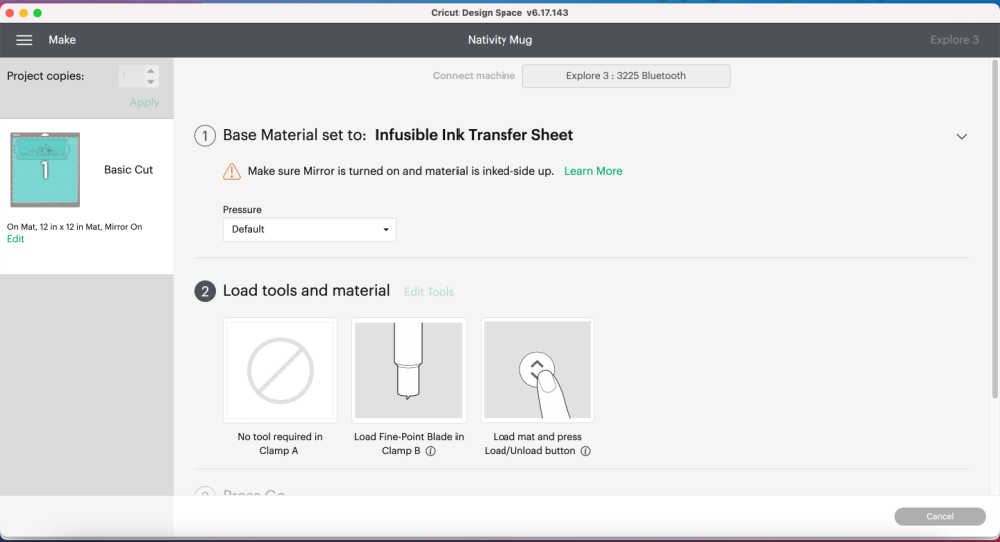The image size is (1000, 542).
Task: Click the step 2 number circle
Action: (205, 291)
